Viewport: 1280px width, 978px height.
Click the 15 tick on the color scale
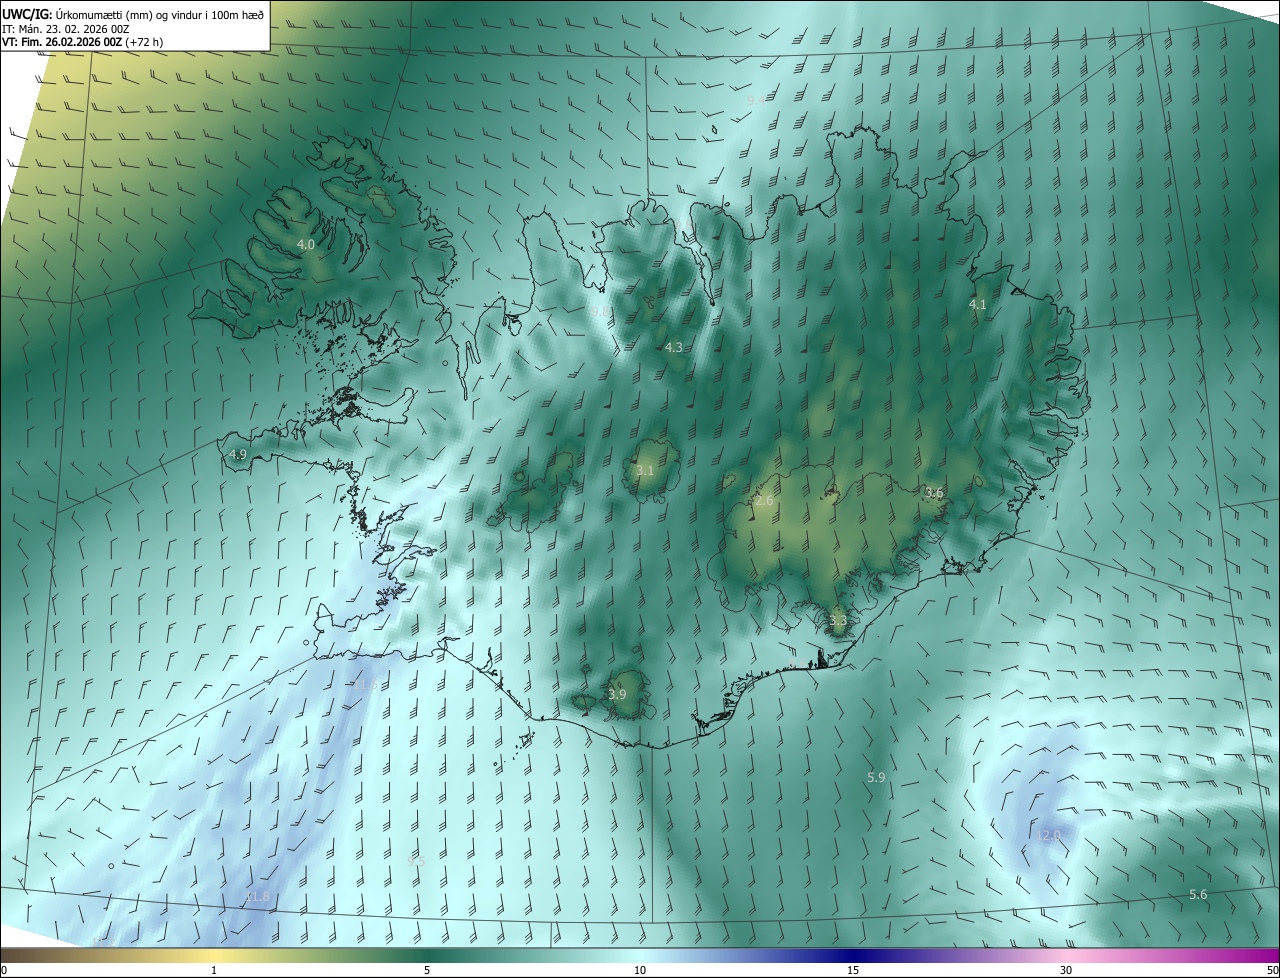click(x=853, y=970)
